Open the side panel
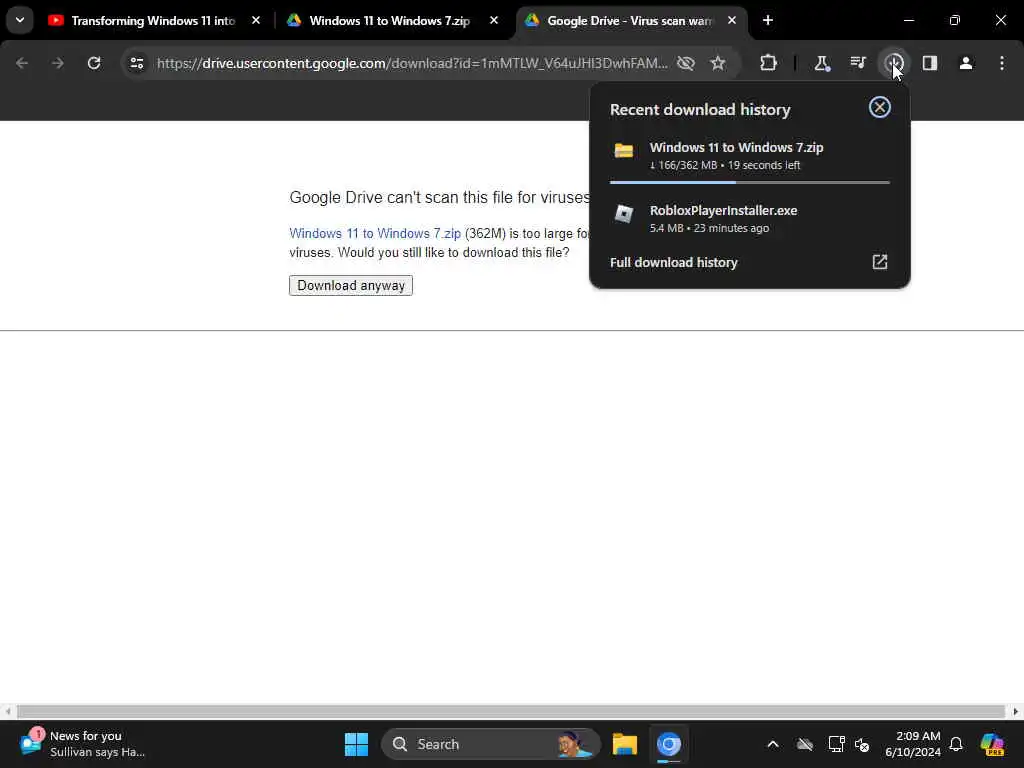The image size is (1024, 768). click(930, 63)
